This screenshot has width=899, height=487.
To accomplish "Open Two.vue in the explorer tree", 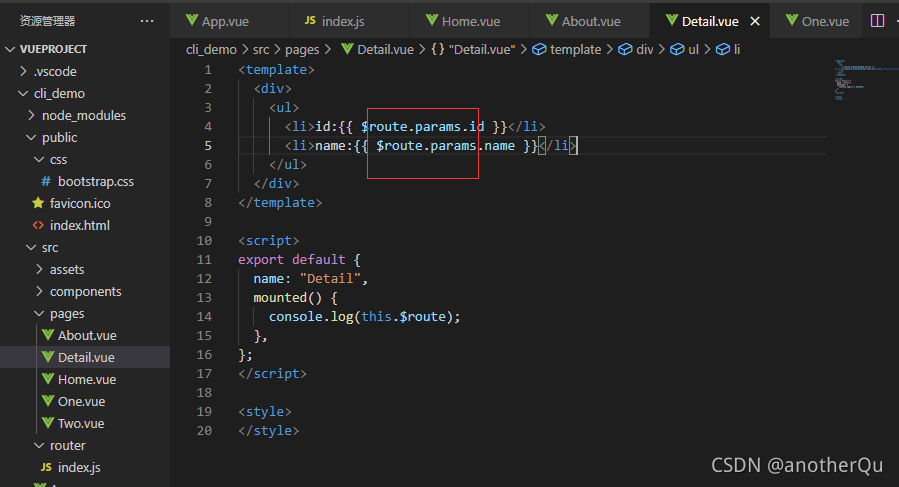I will point(85,423).
